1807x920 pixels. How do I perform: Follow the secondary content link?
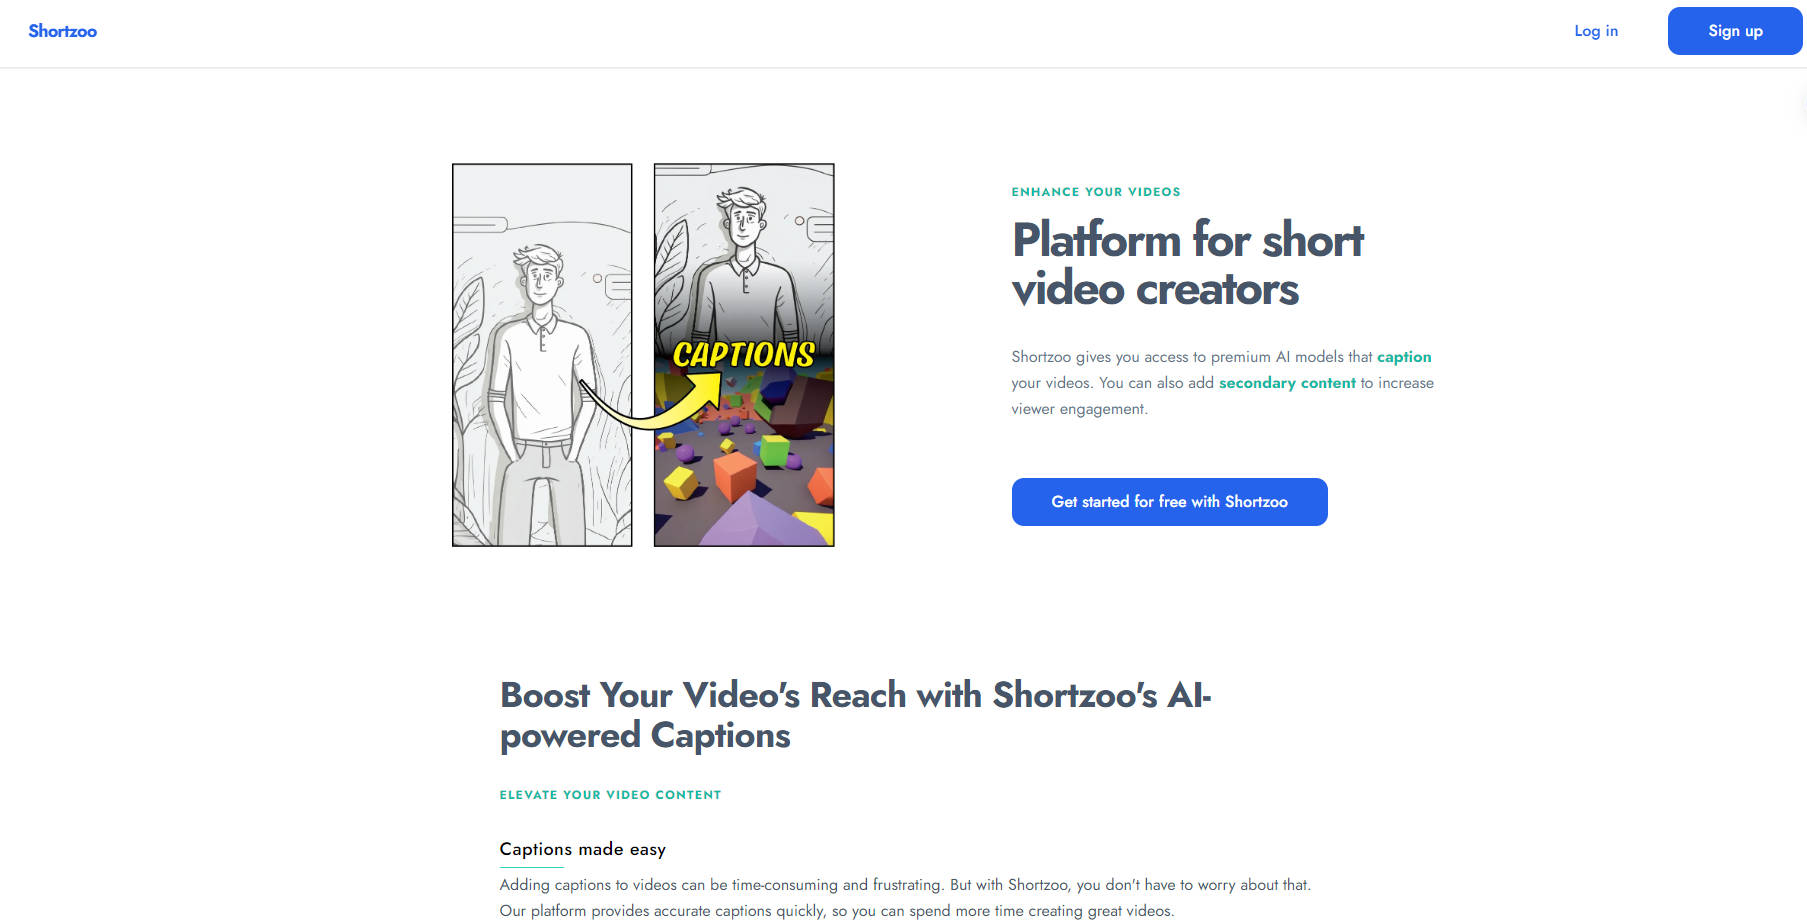tap(1286, 382)
